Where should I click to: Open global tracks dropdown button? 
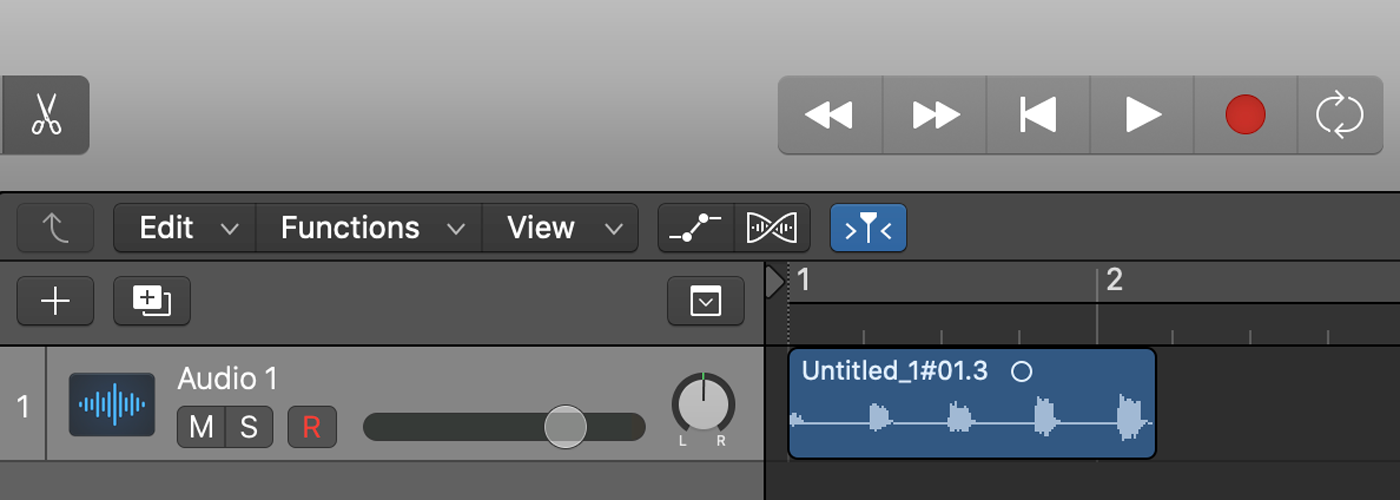(706, 301)
